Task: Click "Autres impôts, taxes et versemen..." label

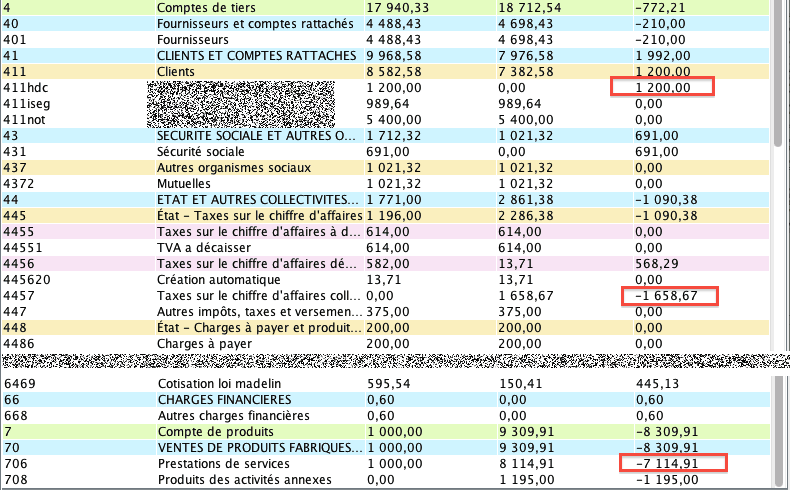Action: click(x=259, y=312)
